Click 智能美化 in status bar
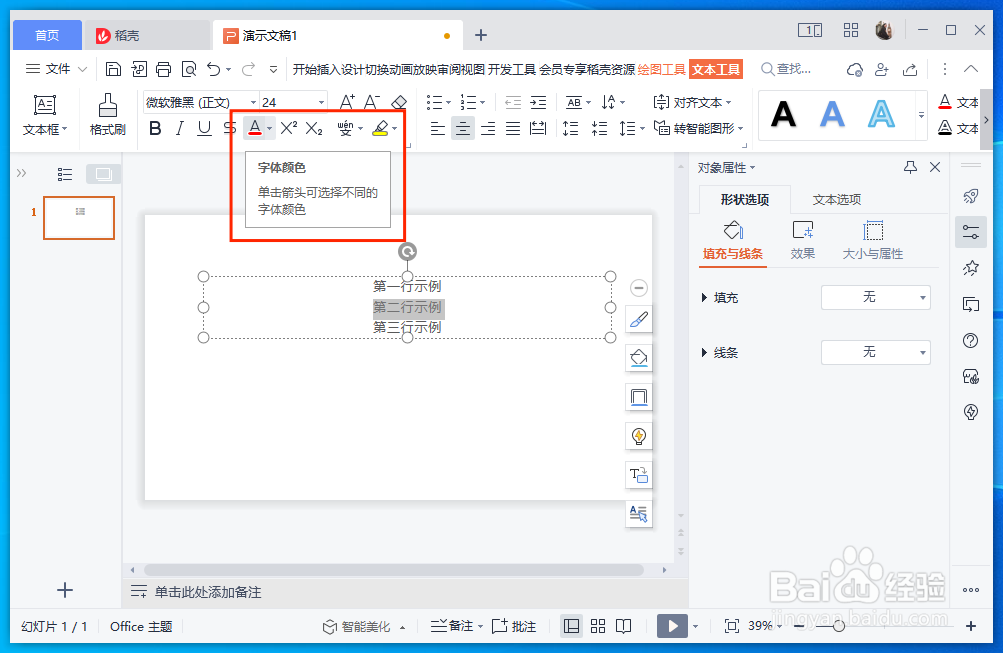The image size is (1003, 653). (x=364, y=627)
